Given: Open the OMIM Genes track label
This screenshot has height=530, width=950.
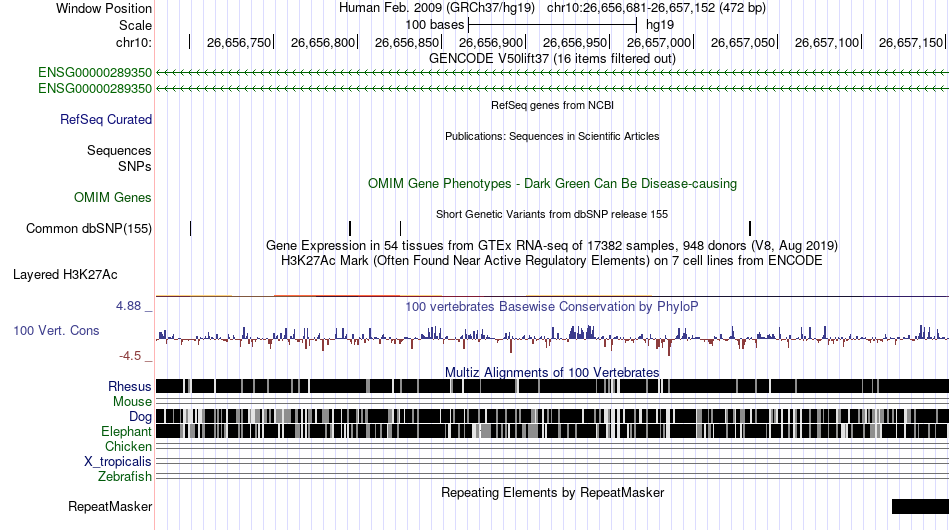Looking at the screenshot, I should click(113, 197).
